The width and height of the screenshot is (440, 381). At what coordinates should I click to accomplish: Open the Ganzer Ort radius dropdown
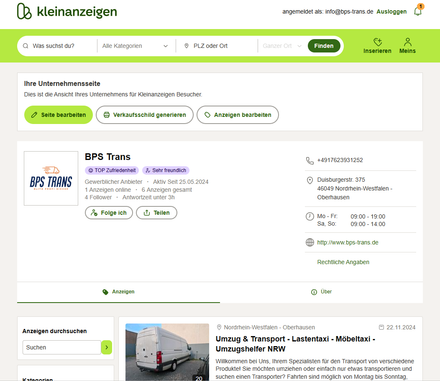(x=282, y=46)
